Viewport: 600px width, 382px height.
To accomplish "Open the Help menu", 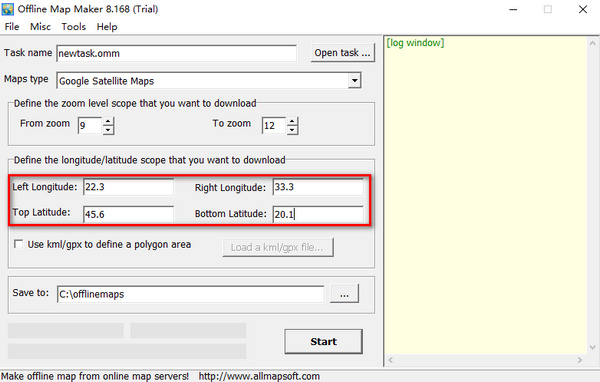I will click(107, 27).
